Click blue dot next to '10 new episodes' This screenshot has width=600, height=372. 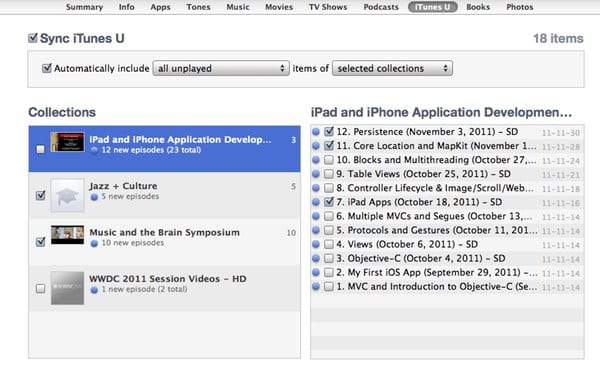click(94, 243)
